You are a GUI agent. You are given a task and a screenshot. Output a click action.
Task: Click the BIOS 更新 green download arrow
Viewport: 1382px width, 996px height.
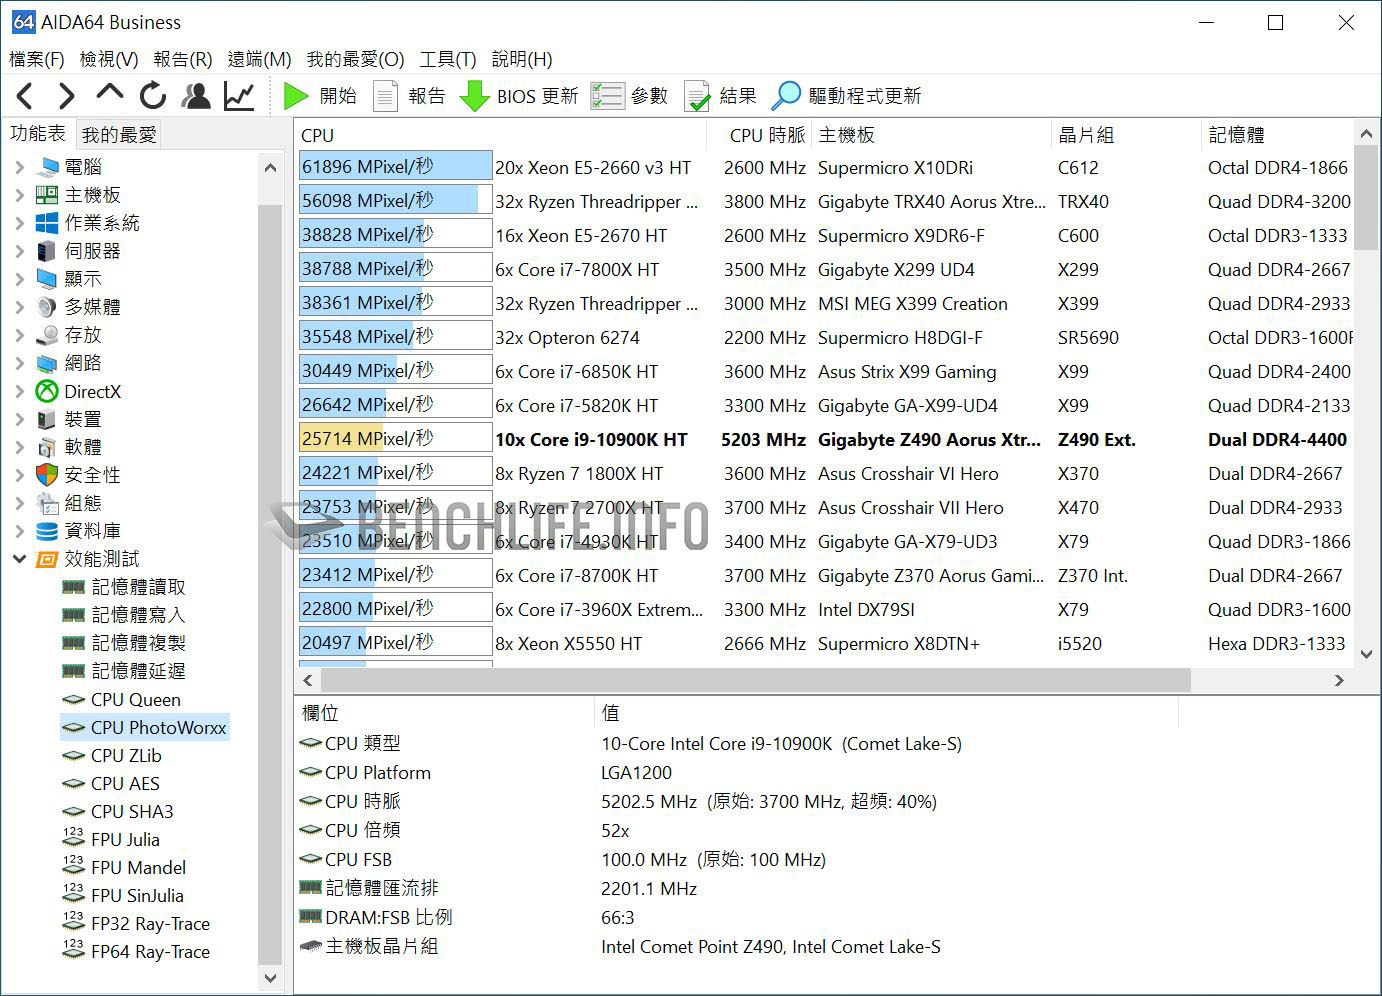(474, 96)
